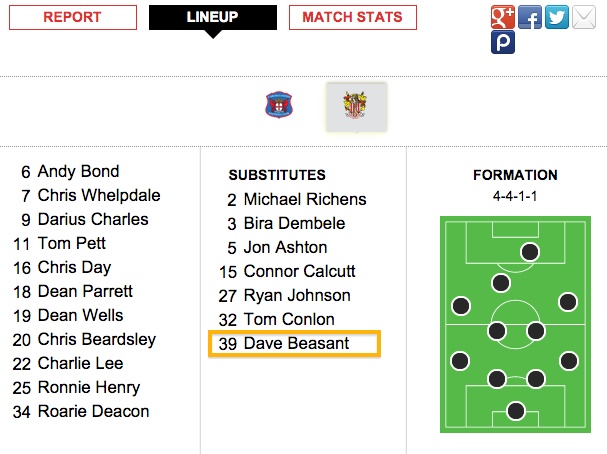Select the away team crest

click(356, 106)
